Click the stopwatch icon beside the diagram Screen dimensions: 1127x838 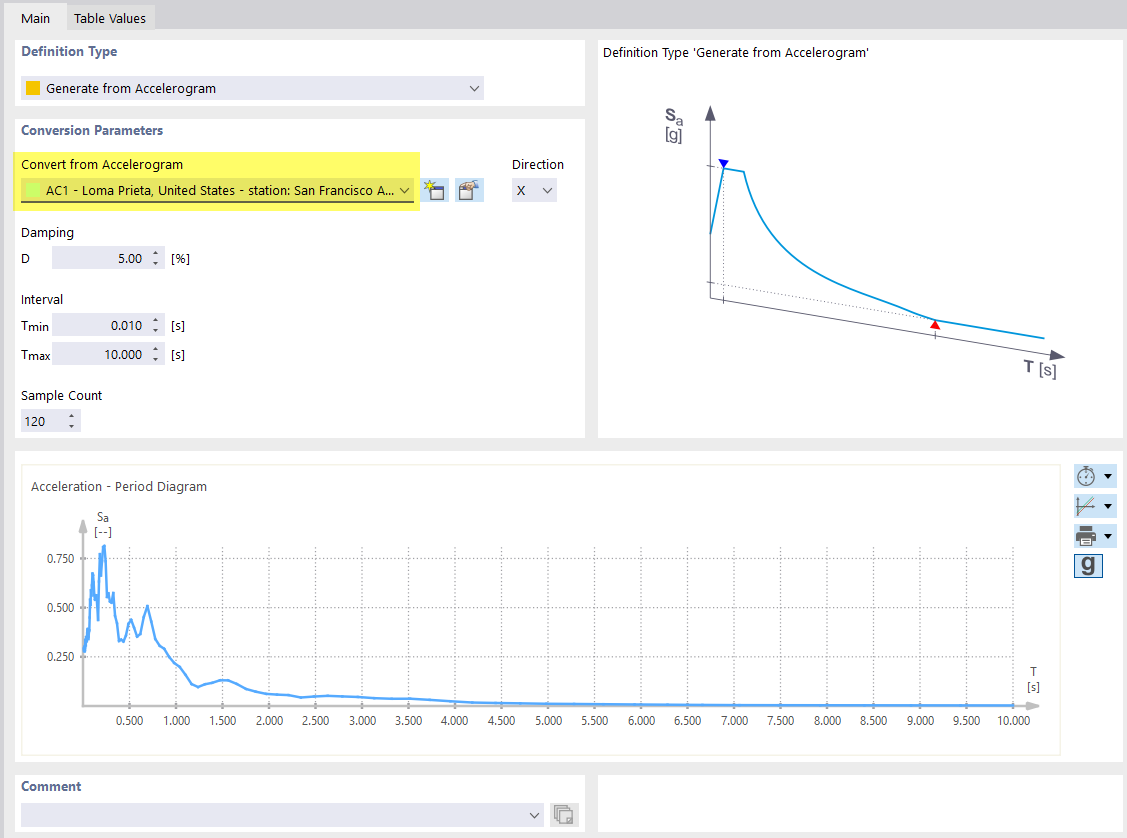[x=1086, y=475]
